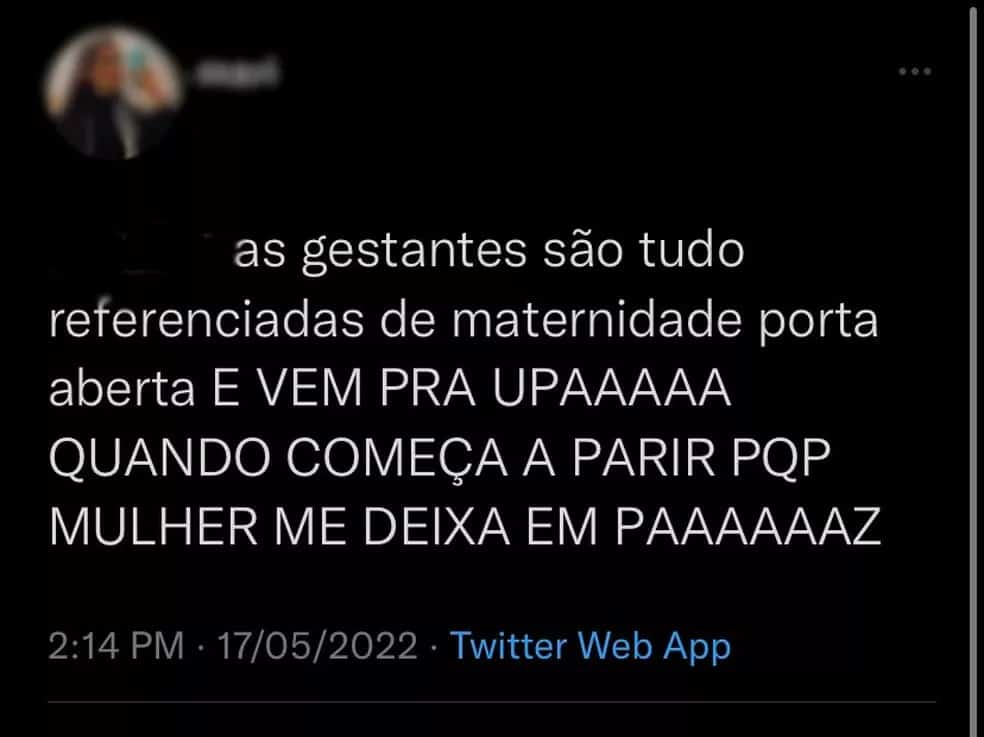
Task: Click the 17/05/2022 tweet date
Action: pyautogui.click(x=318, y=645)
